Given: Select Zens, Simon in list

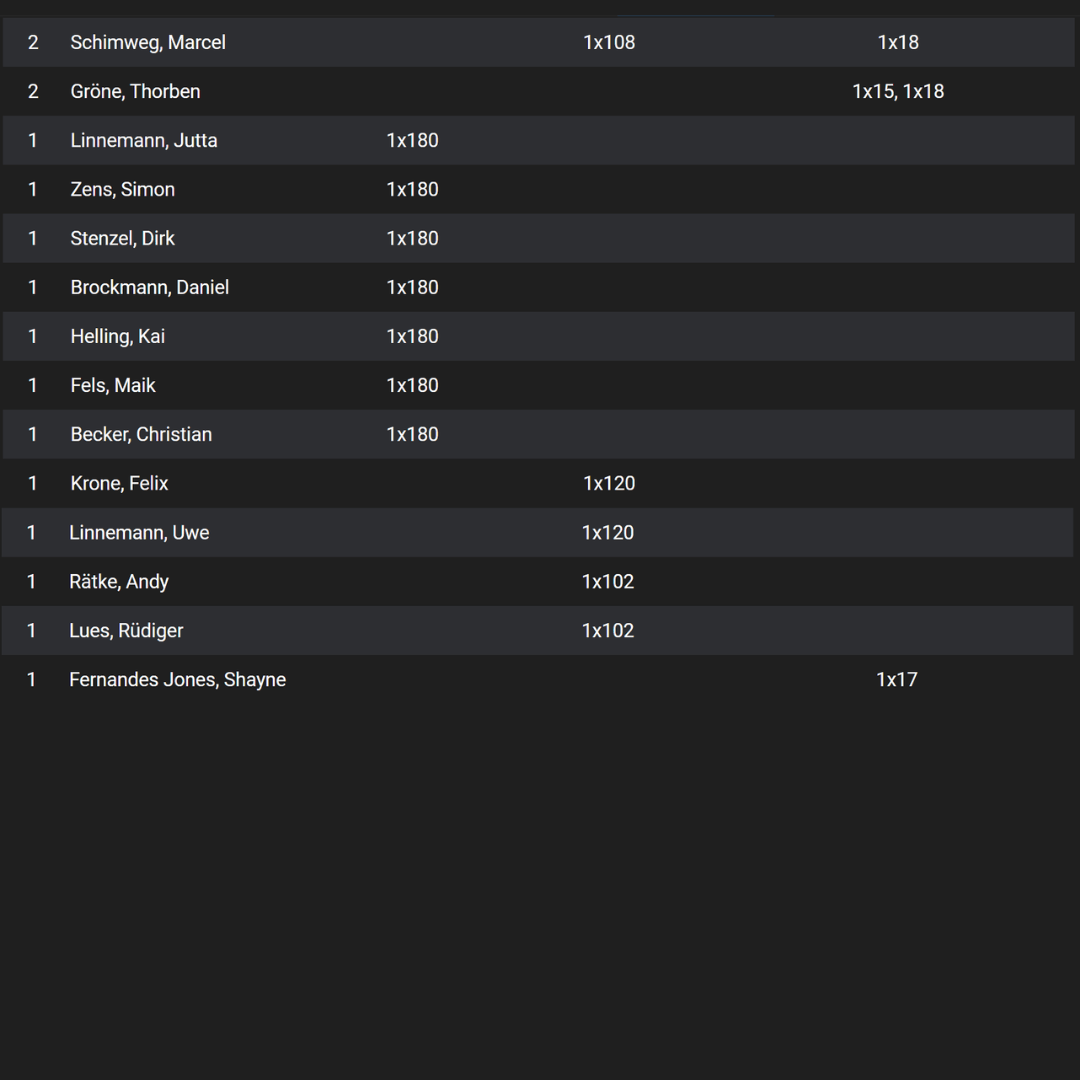Looking at the screenshot, I should tap(539, 189).
